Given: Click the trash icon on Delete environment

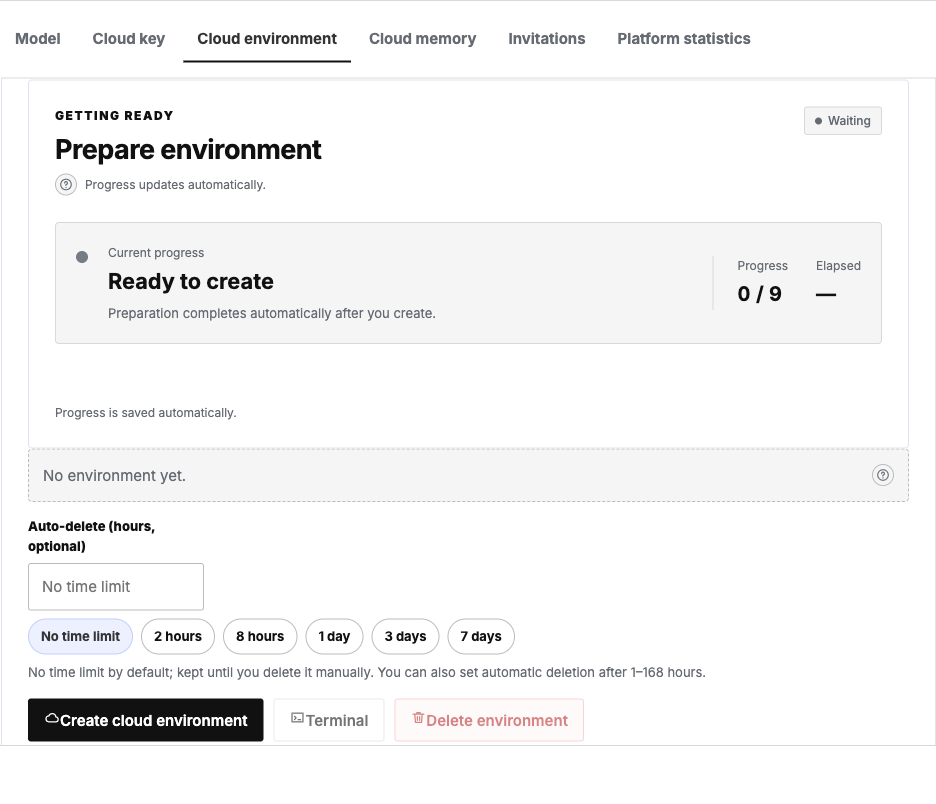Looking at the screenshot, I should point(418,717).
